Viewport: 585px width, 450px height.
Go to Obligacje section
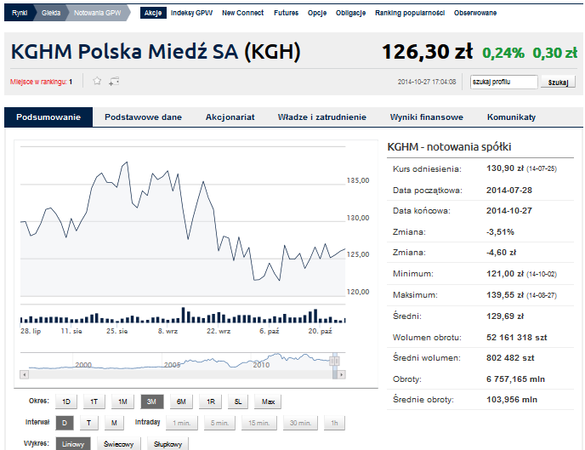point(350,13)
